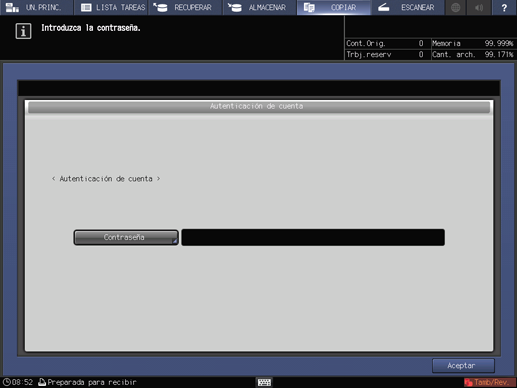Image resolution: width=517 pixels, height=388 pixels.
Task: Confirm with the Aceptar button
Action: point(463,366)
